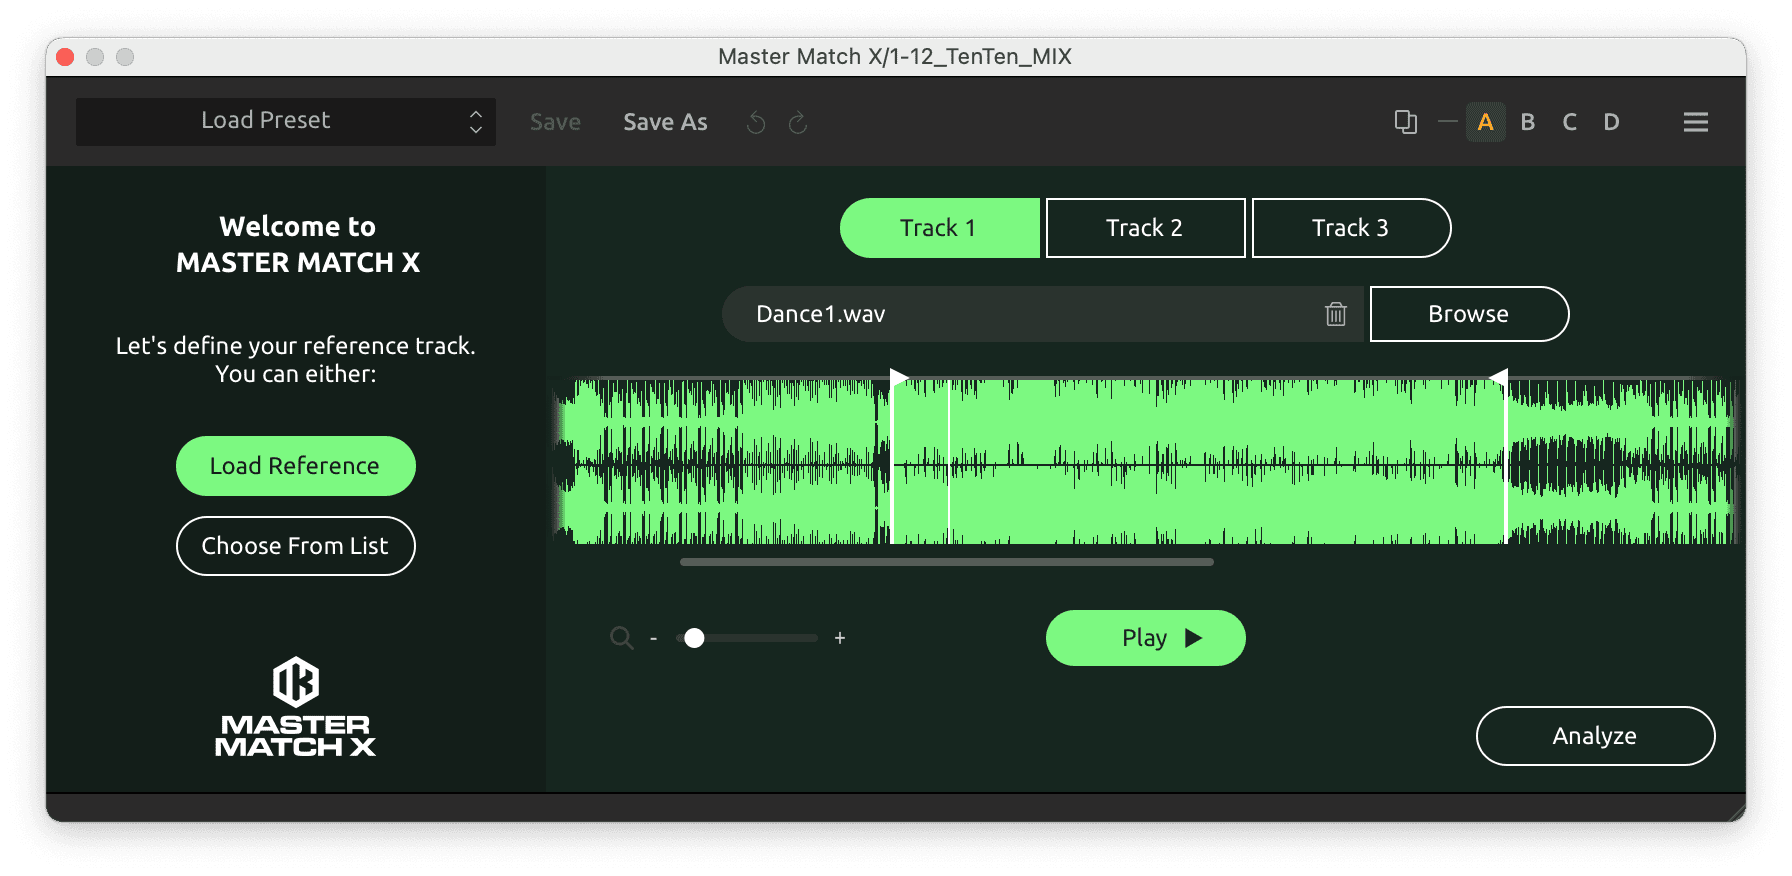The width and height of the screenshot is (1792, 876).
Task: Click the zoom in plus sign
Action: click(x=840, y=638)
